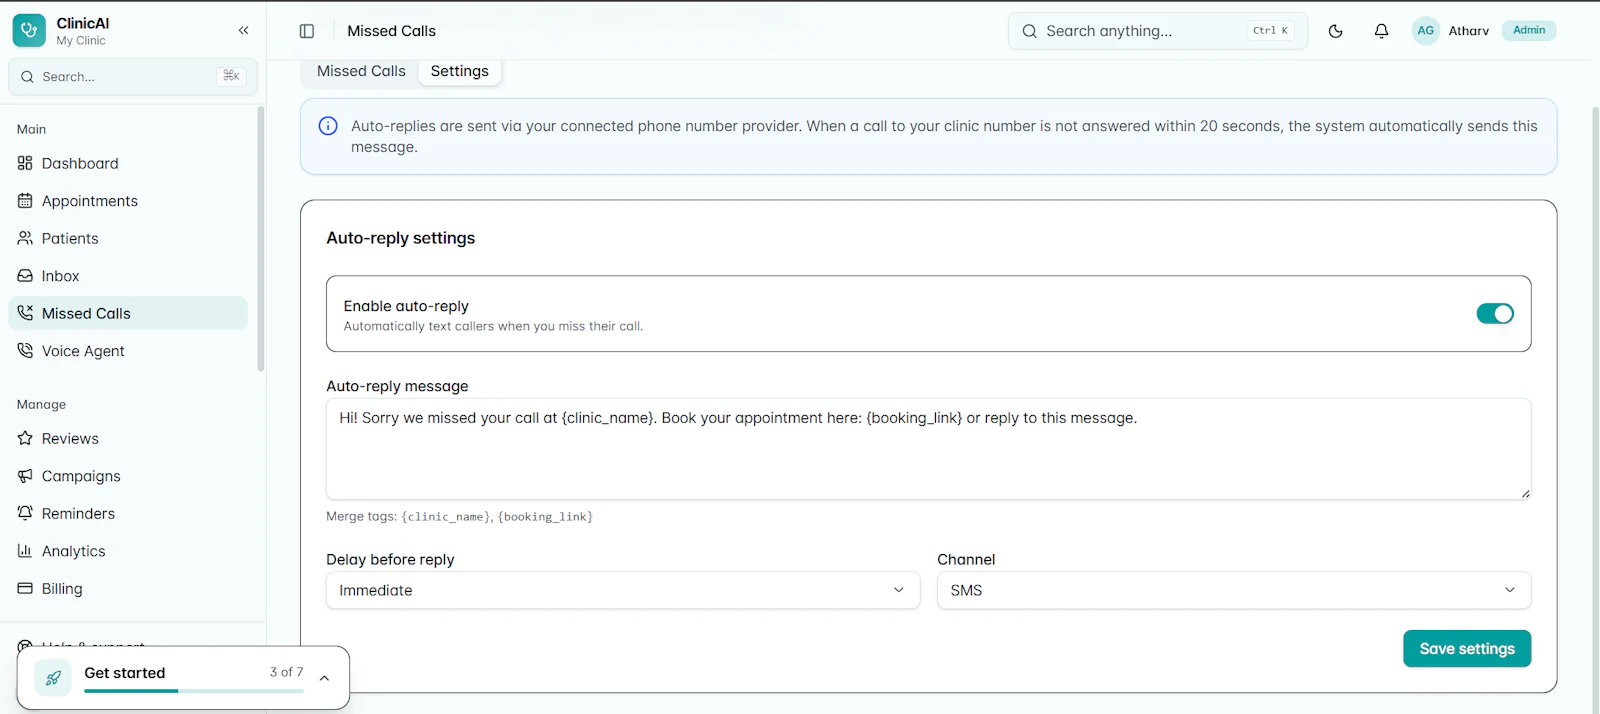
Task: Click the Ctrl K shortcut hint
Action: click(x=1271, y=31)
